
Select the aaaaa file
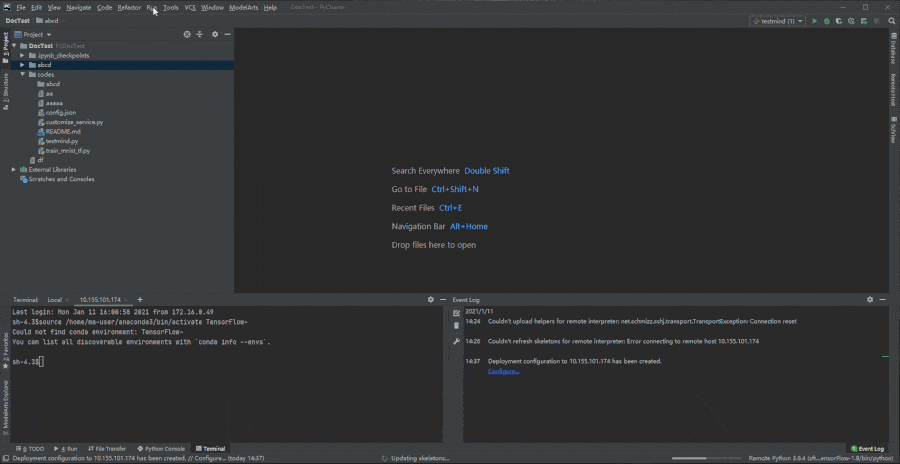click(51, 103)
